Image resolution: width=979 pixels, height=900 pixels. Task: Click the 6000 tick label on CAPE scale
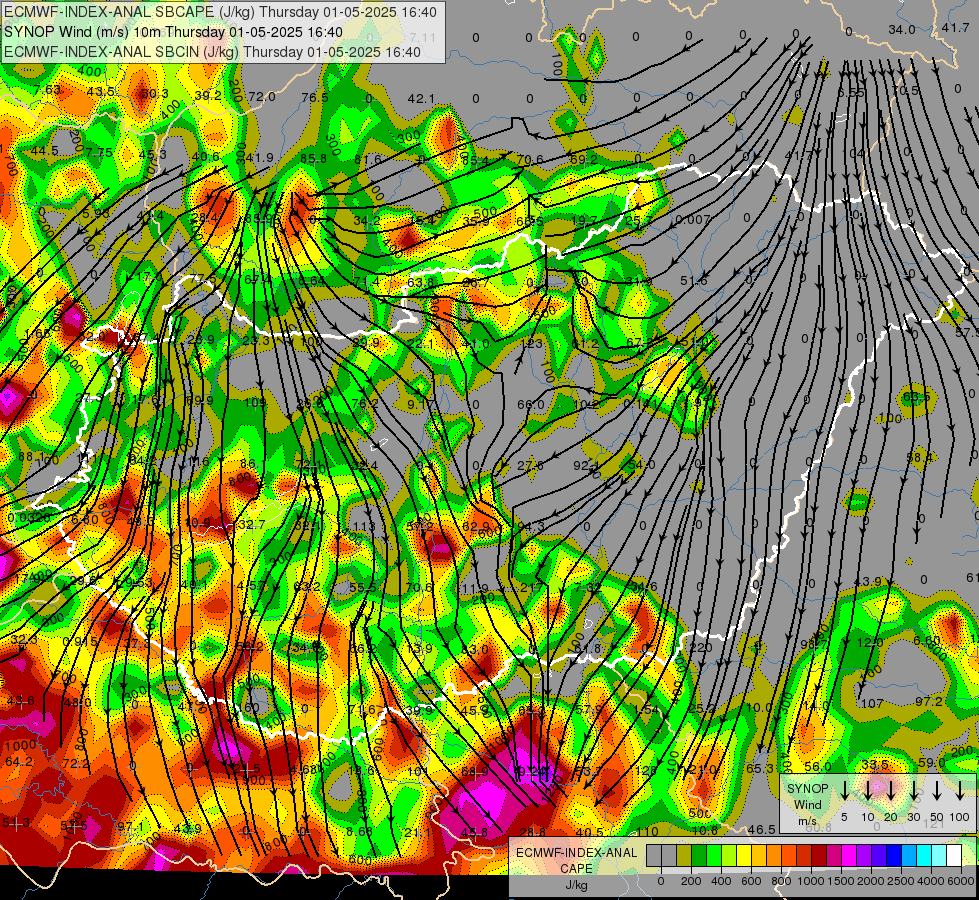(x=961, y=881)
